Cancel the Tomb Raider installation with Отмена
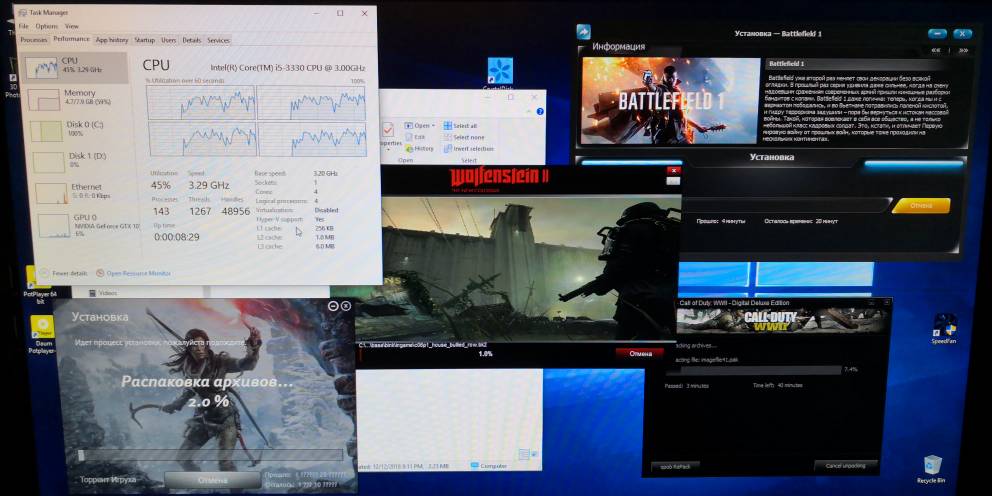Image resolution: width=992 pixels, height=496 pixels. (x=212, y=480)
